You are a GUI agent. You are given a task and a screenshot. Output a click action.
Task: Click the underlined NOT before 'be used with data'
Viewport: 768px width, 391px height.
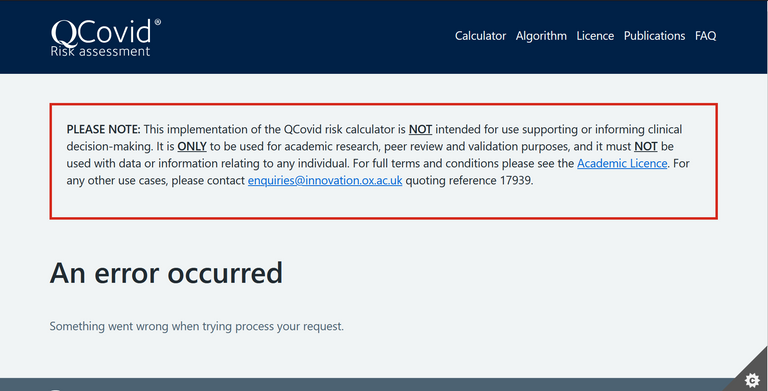tap(646, 147)
